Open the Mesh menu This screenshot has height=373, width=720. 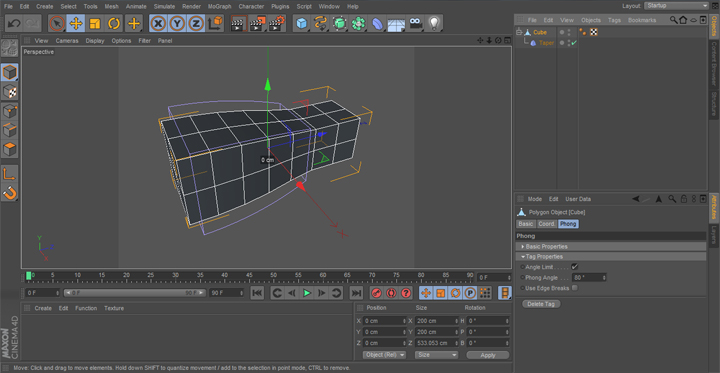click(112, 6)
